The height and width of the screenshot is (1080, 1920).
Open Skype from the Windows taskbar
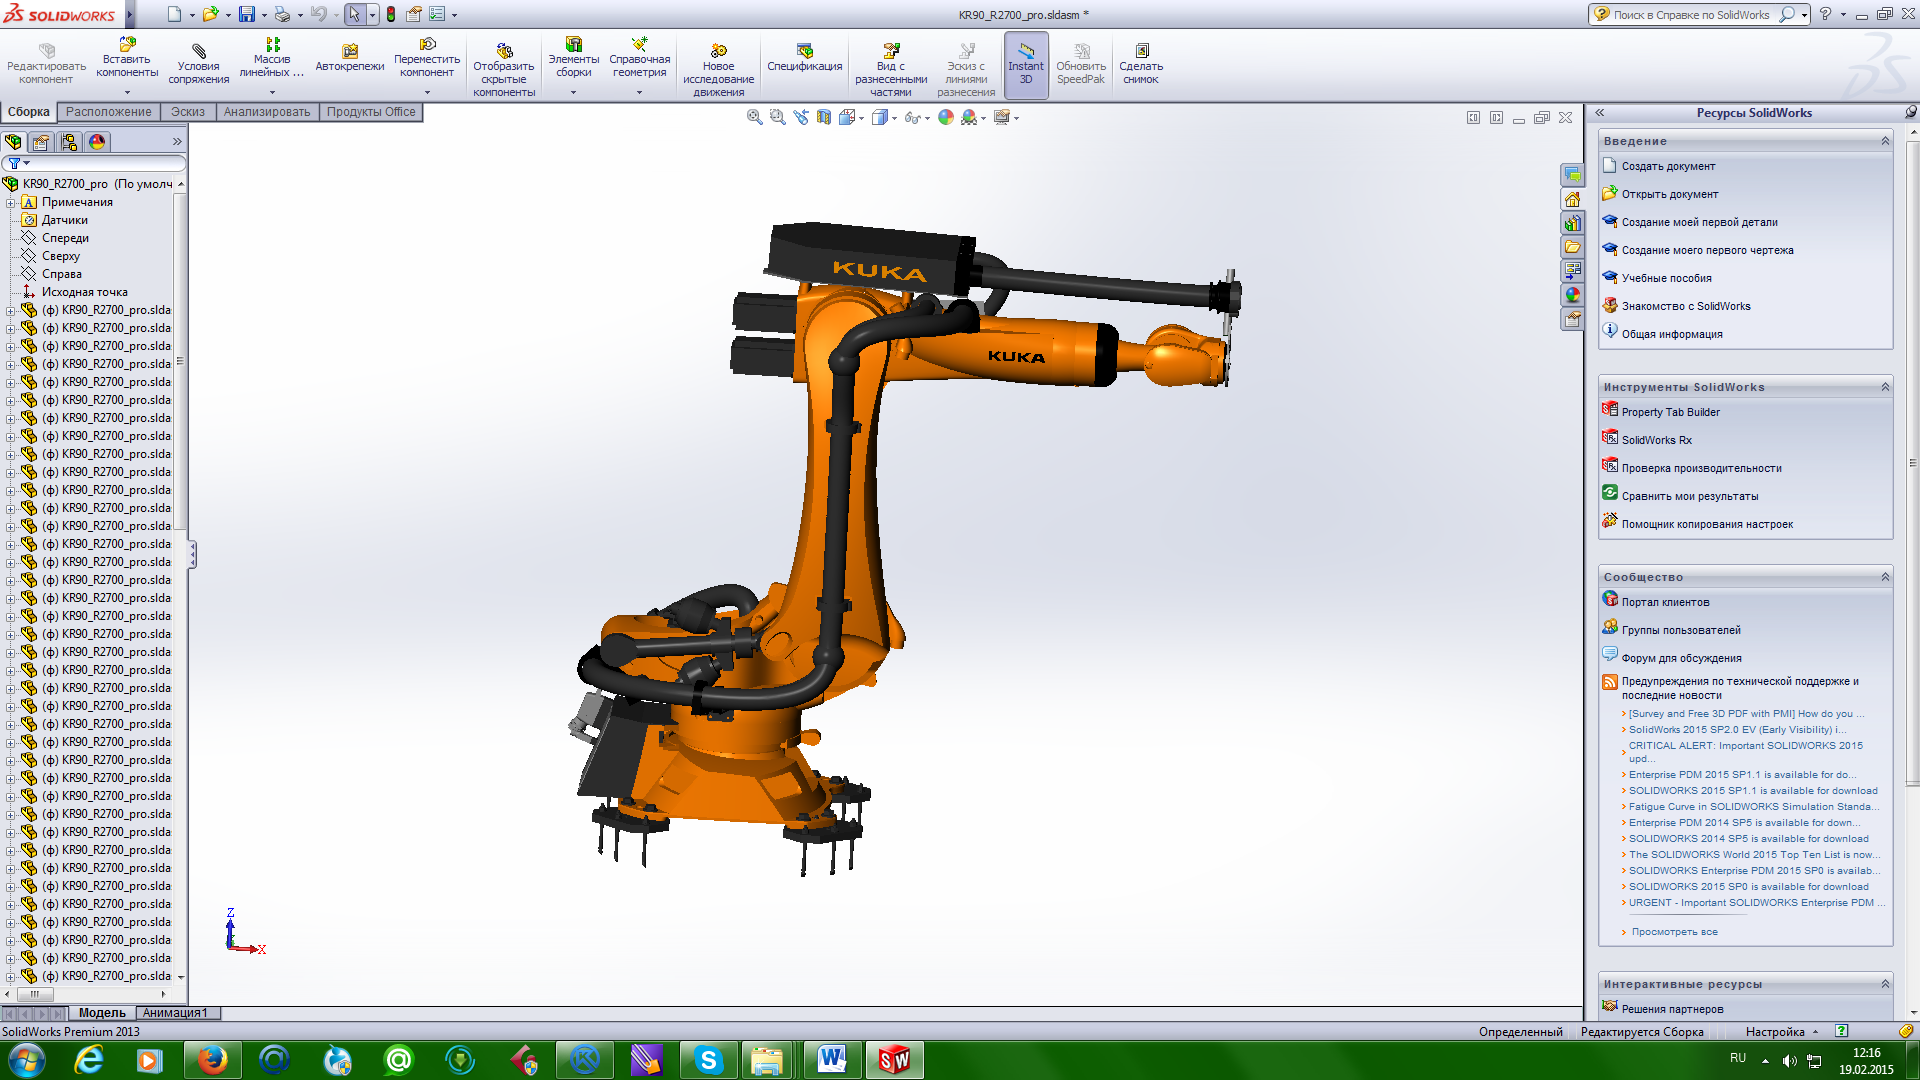click(708, 1059)
